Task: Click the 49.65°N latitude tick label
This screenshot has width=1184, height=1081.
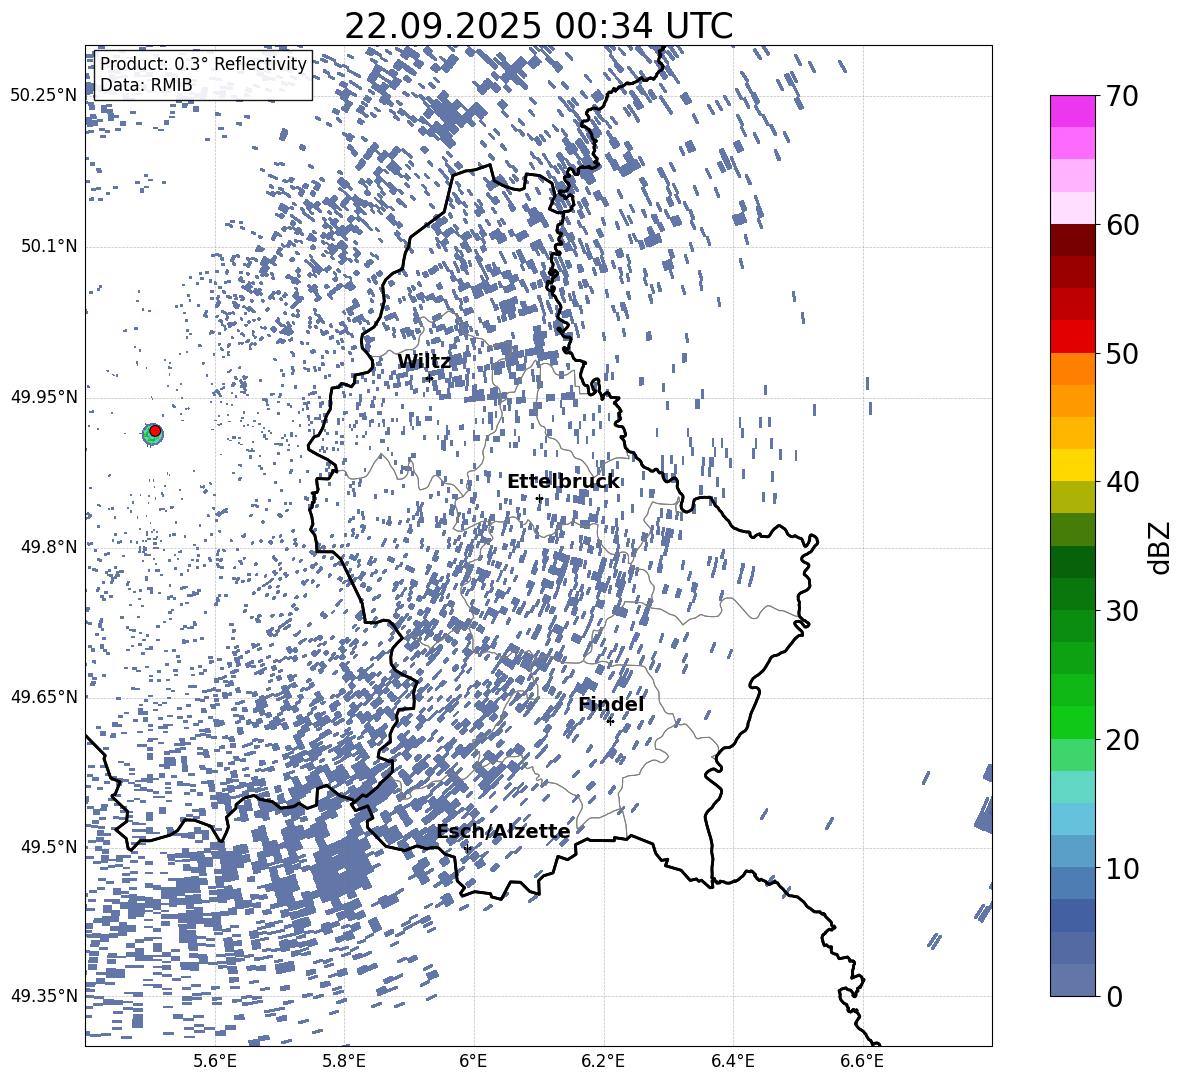Action: click(44, 696)
